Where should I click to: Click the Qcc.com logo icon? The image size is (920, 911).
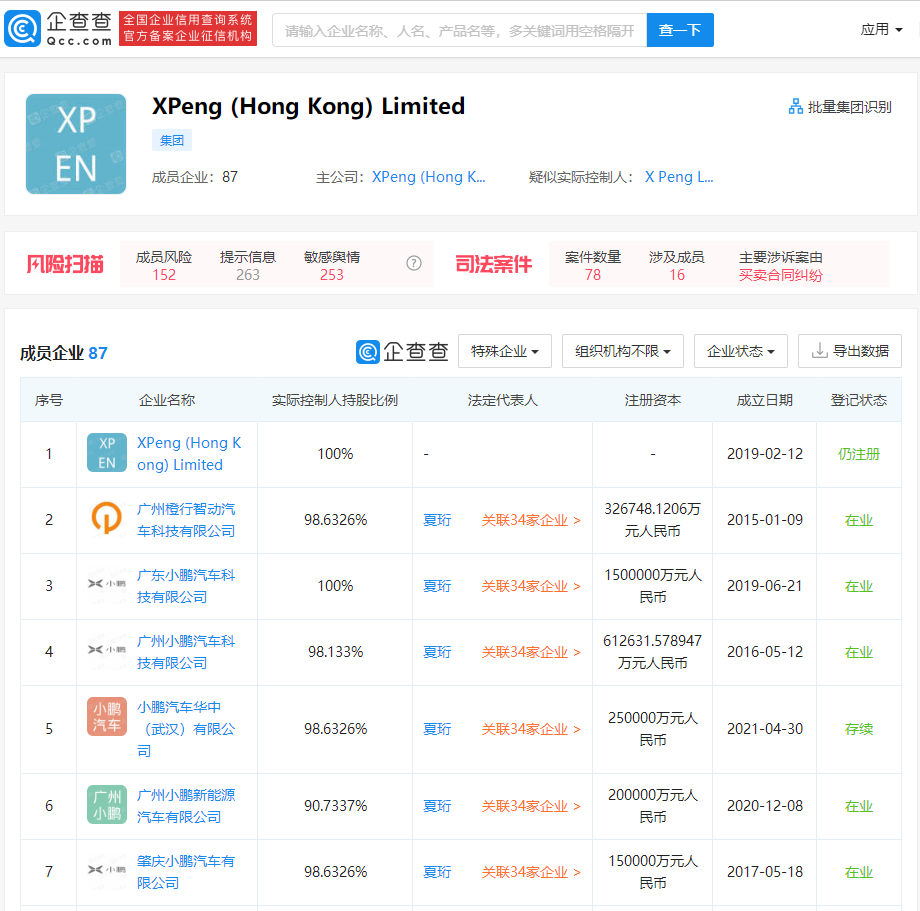click(22, 29)
